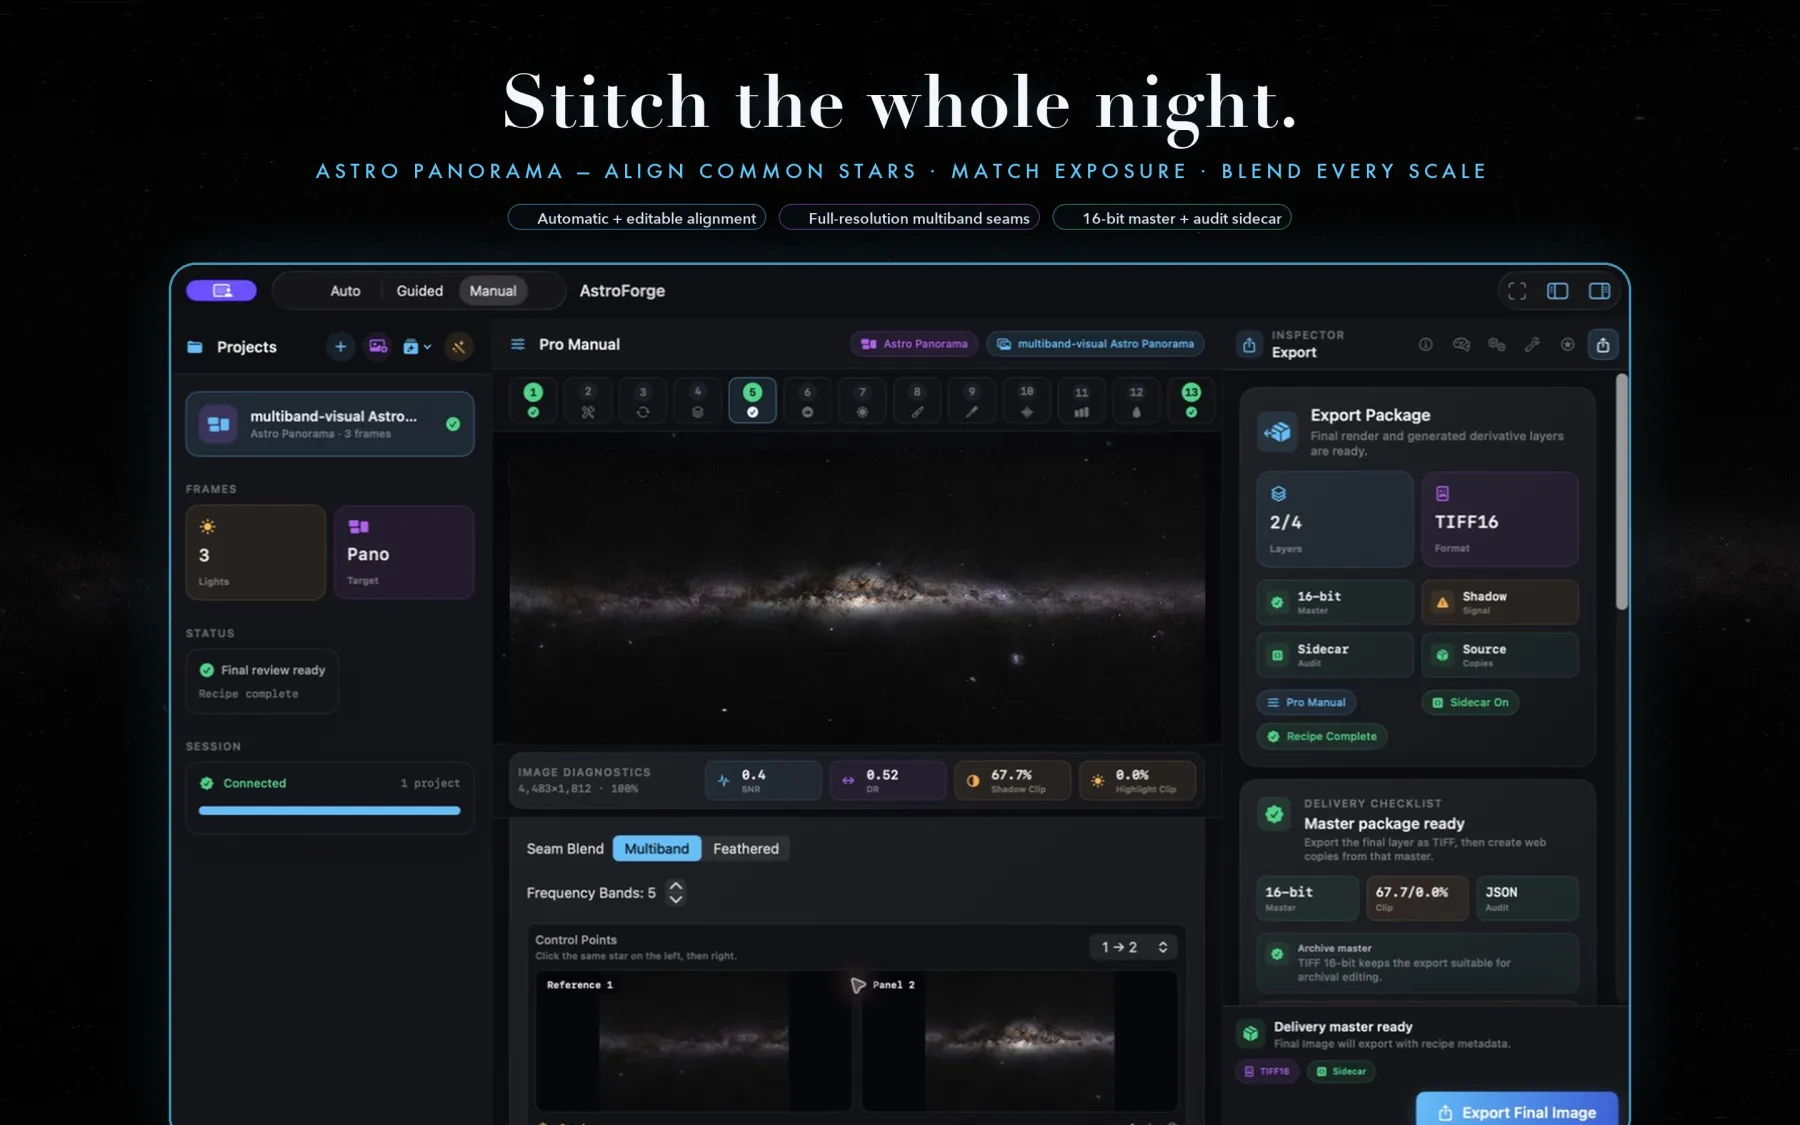Open the 1→2 panel pair dropdown

tap(1134, 947)
